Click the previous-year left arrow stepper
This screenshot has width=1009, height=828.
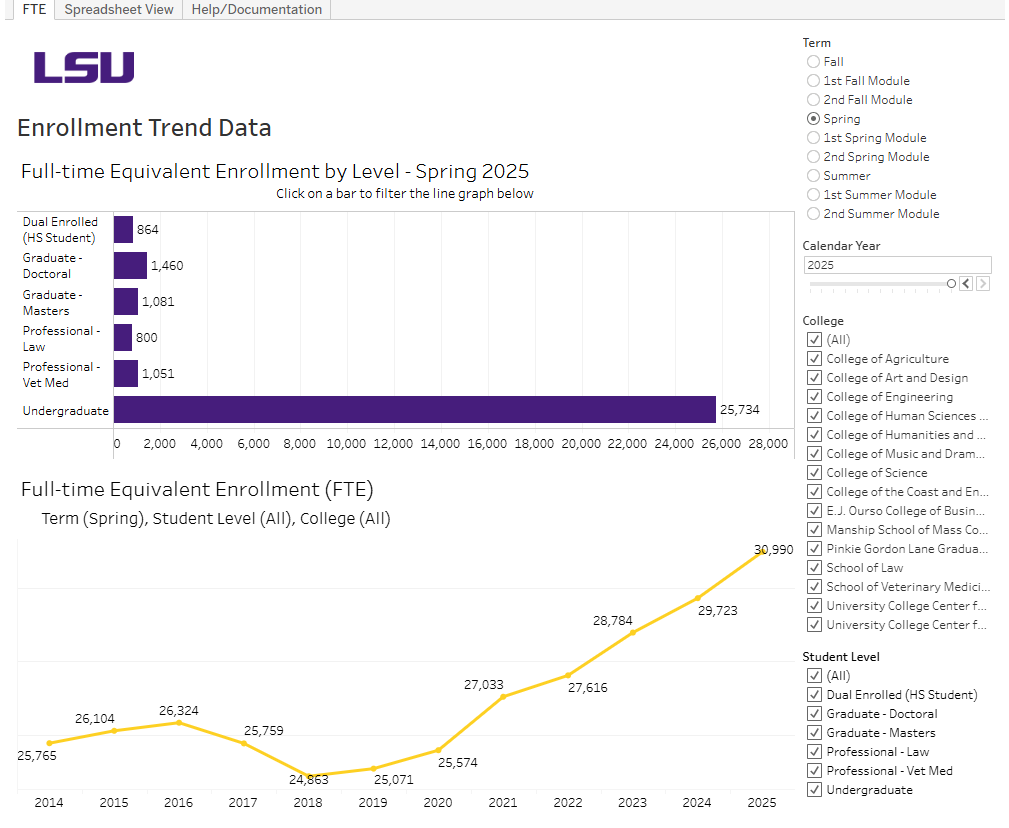(x=965, y=283)
